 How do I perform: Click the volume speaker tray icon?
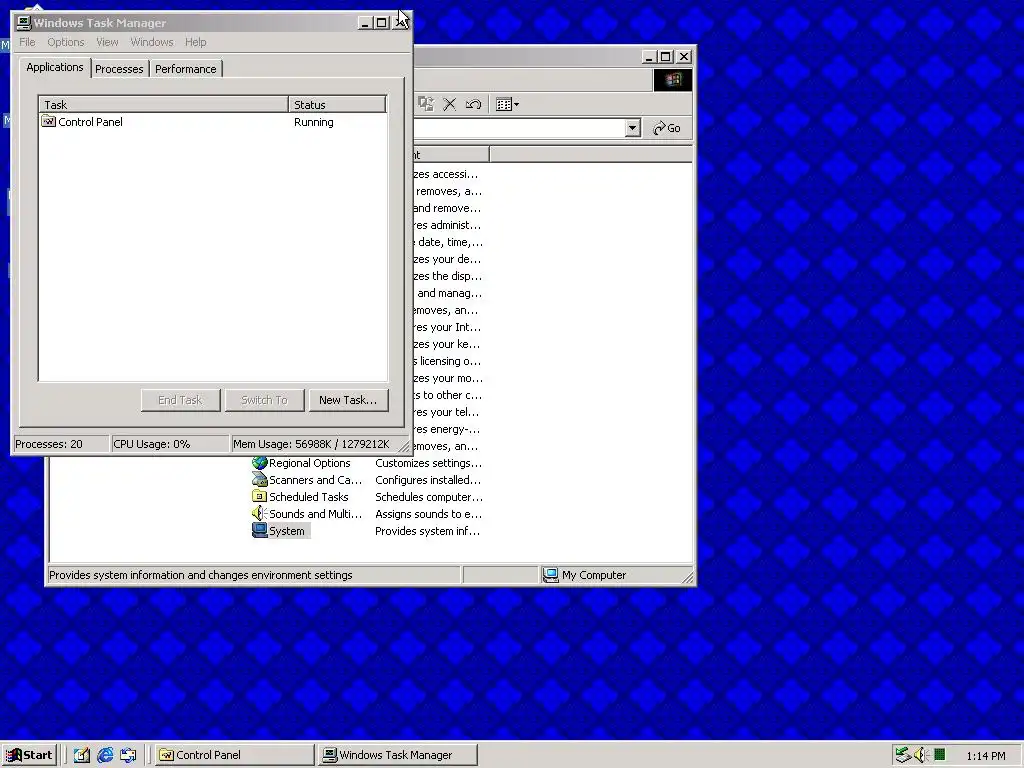pos(921,755)
